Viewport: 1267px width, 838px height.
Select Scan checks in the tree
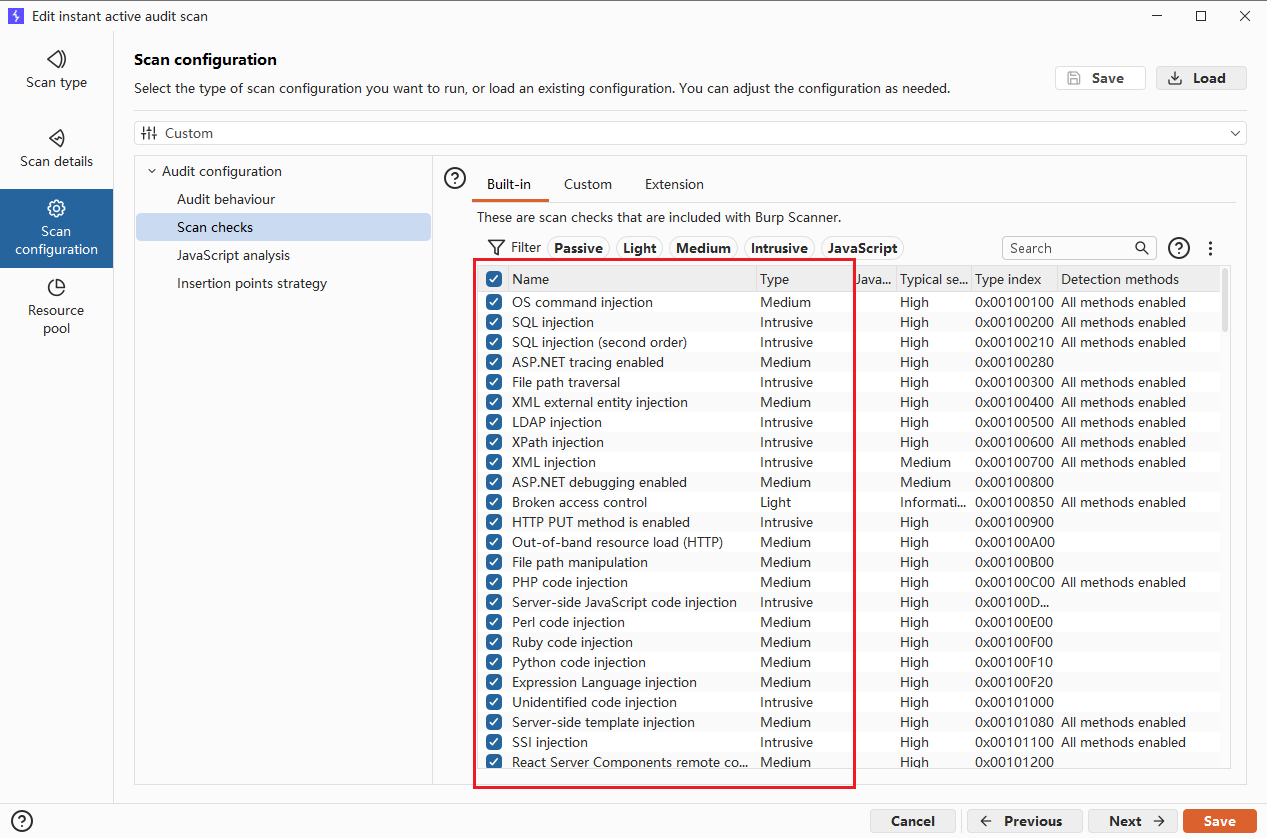[283, 227]
